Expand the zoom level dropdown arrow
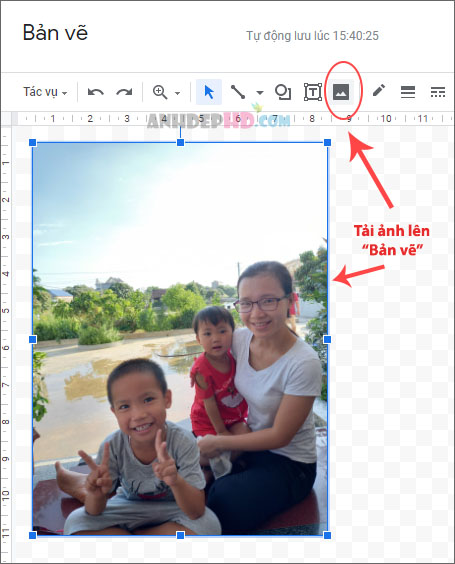The width and height of the screenshot is (455, 564). click(x=177, y=93)
